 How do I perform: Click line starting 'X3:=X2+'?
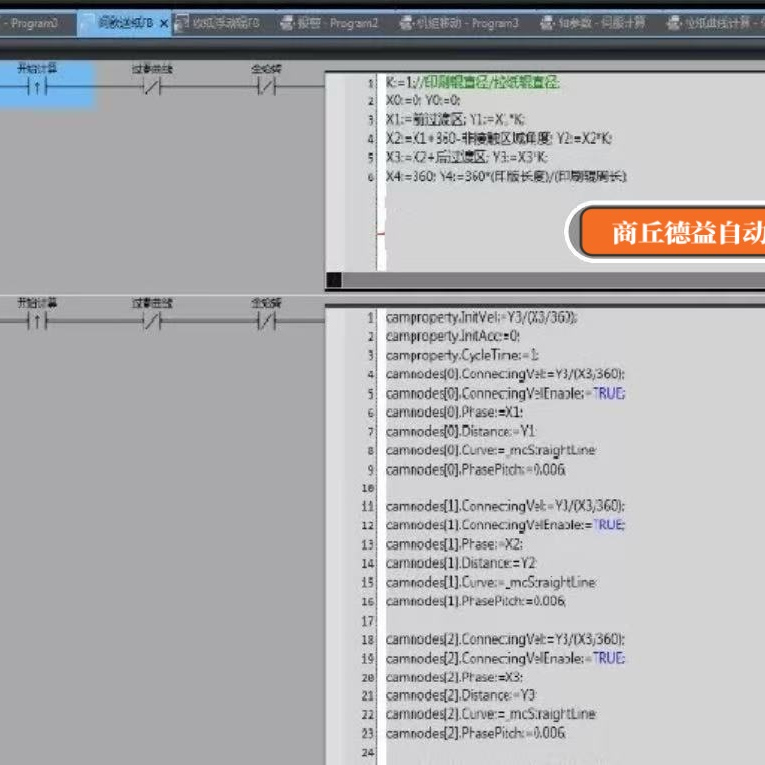467,157
